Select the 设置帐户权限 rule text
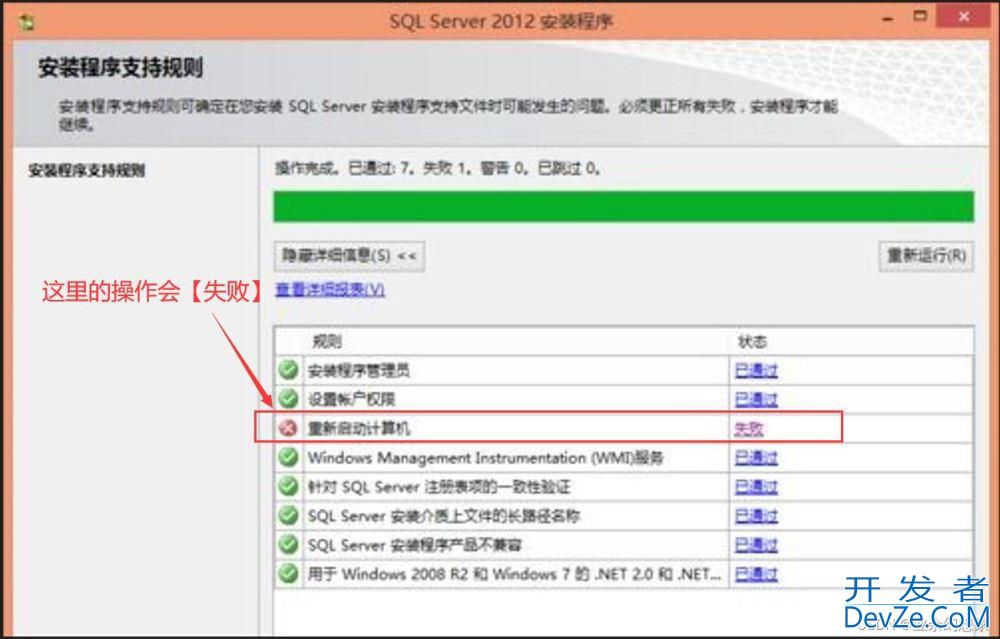The height and width of the screenshot is (639, 1000). coord(351,400)
